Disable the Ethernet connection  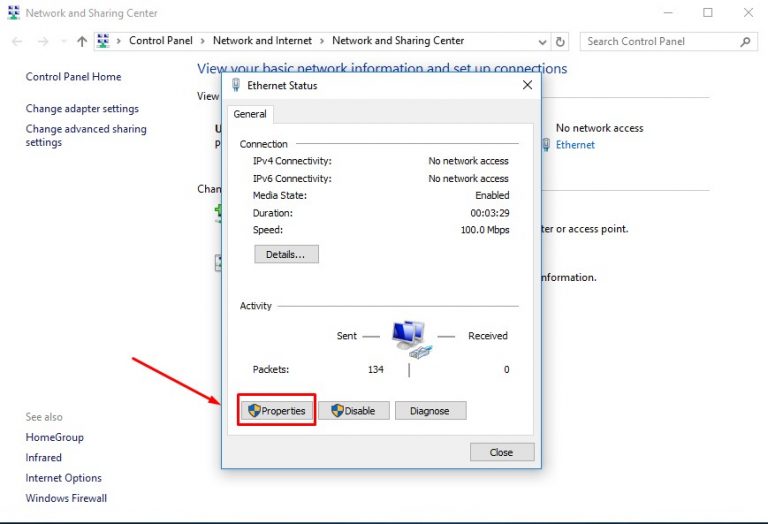click(x=354, y=410)
